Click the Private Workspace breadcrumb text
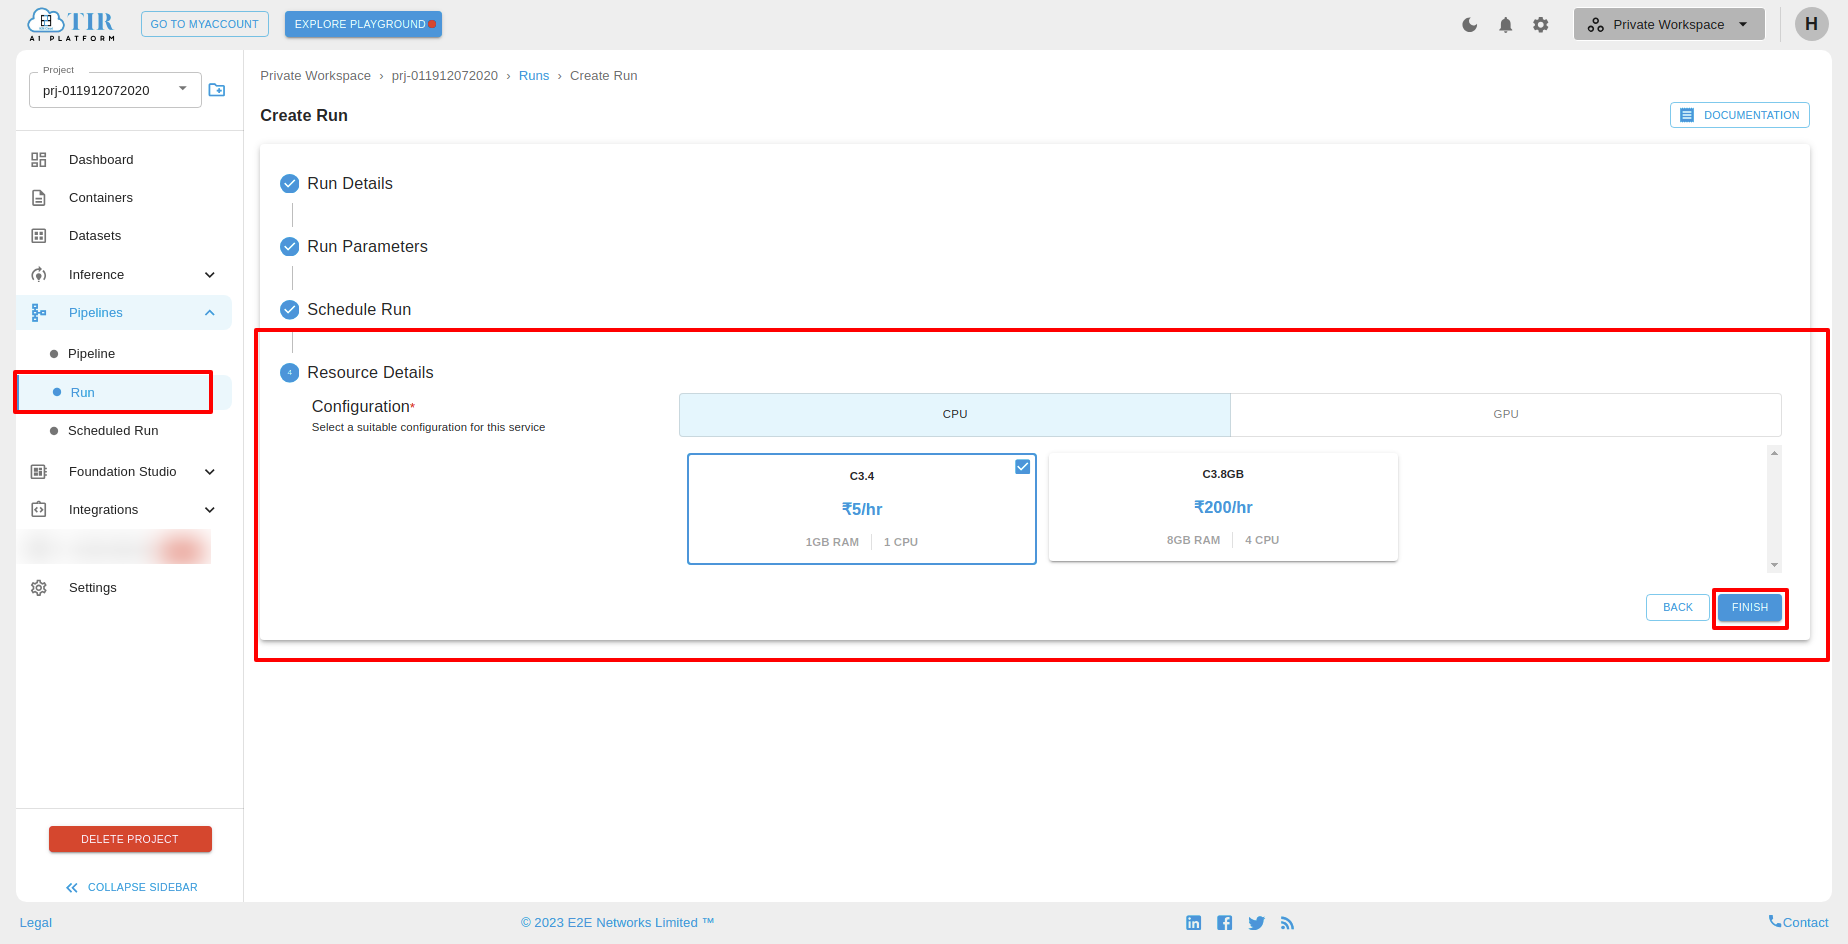Screen dimensions: 1848x944 [315, 76]
